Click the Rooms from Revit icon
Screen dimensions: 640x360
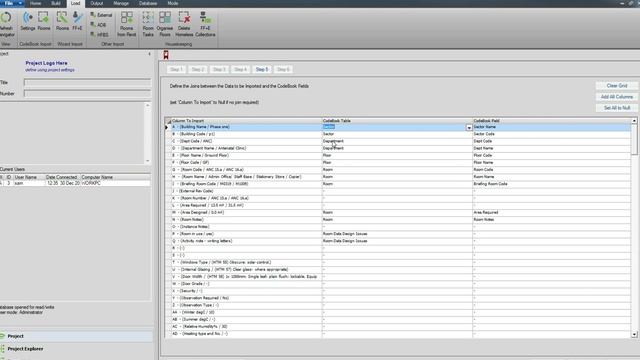tap(127, 18)
